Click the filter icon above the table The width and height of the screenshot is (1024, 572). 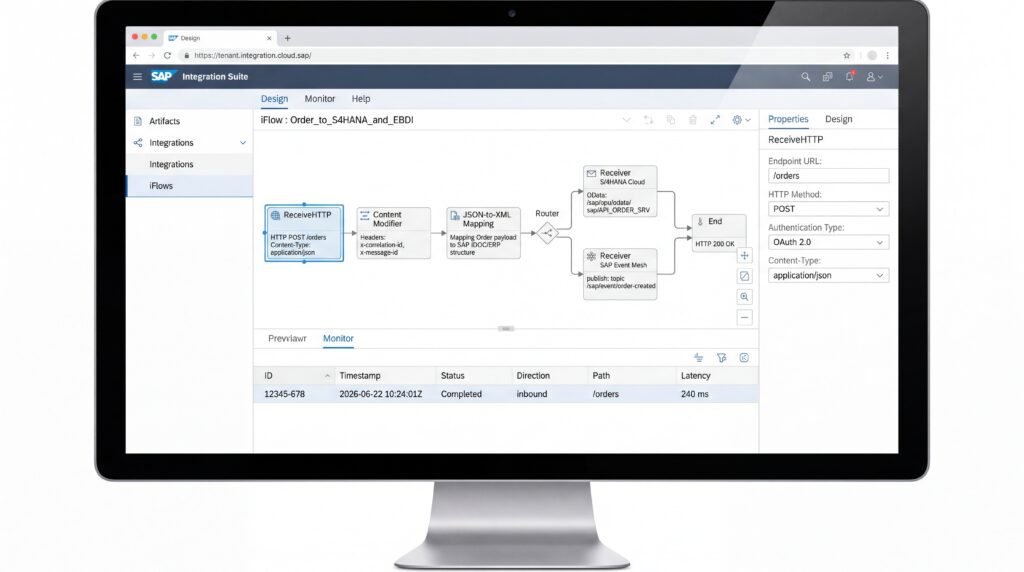722,358
